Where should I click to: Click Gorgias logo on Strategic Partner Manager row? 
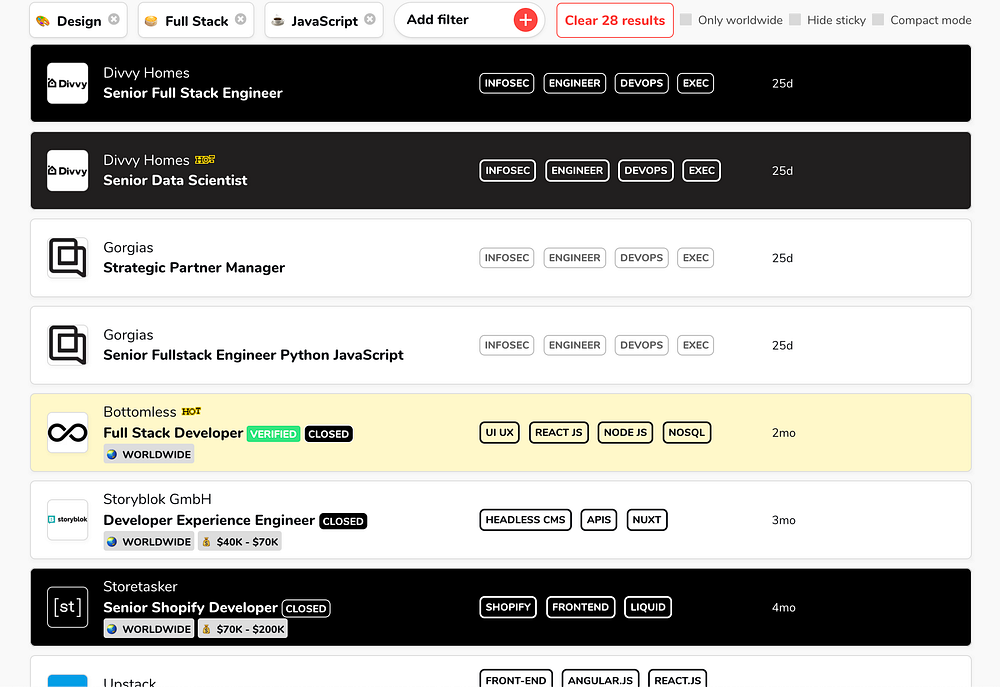coord(68,258)
